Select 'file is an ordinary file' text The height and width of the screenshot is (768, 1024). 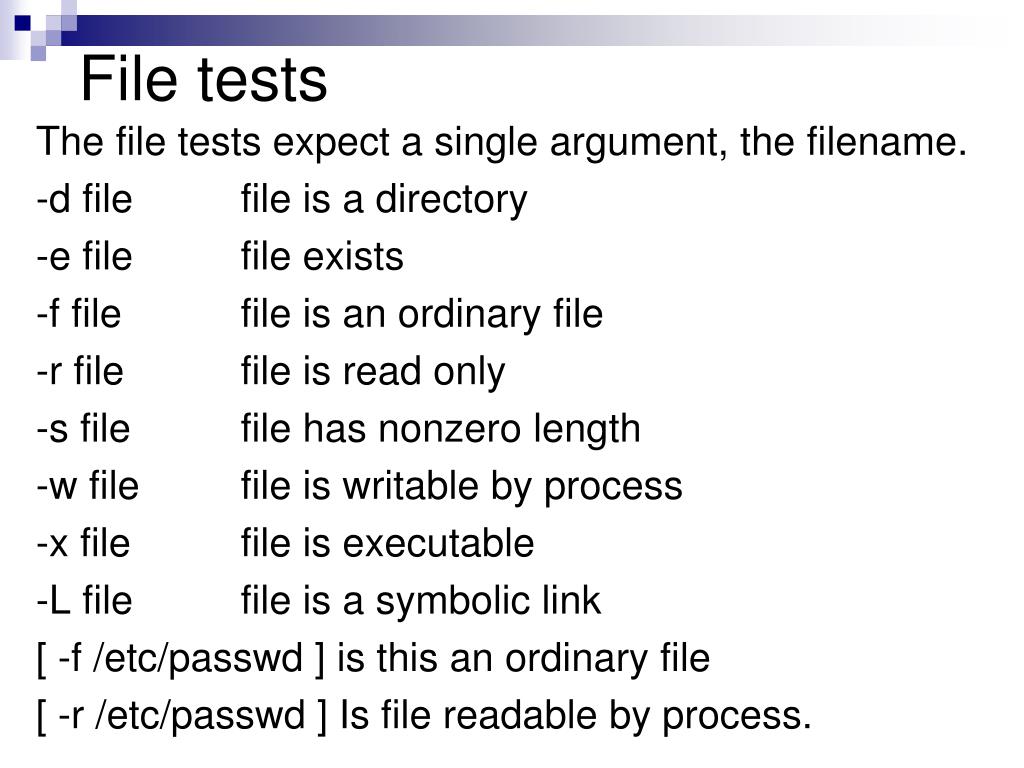(422, 315)
